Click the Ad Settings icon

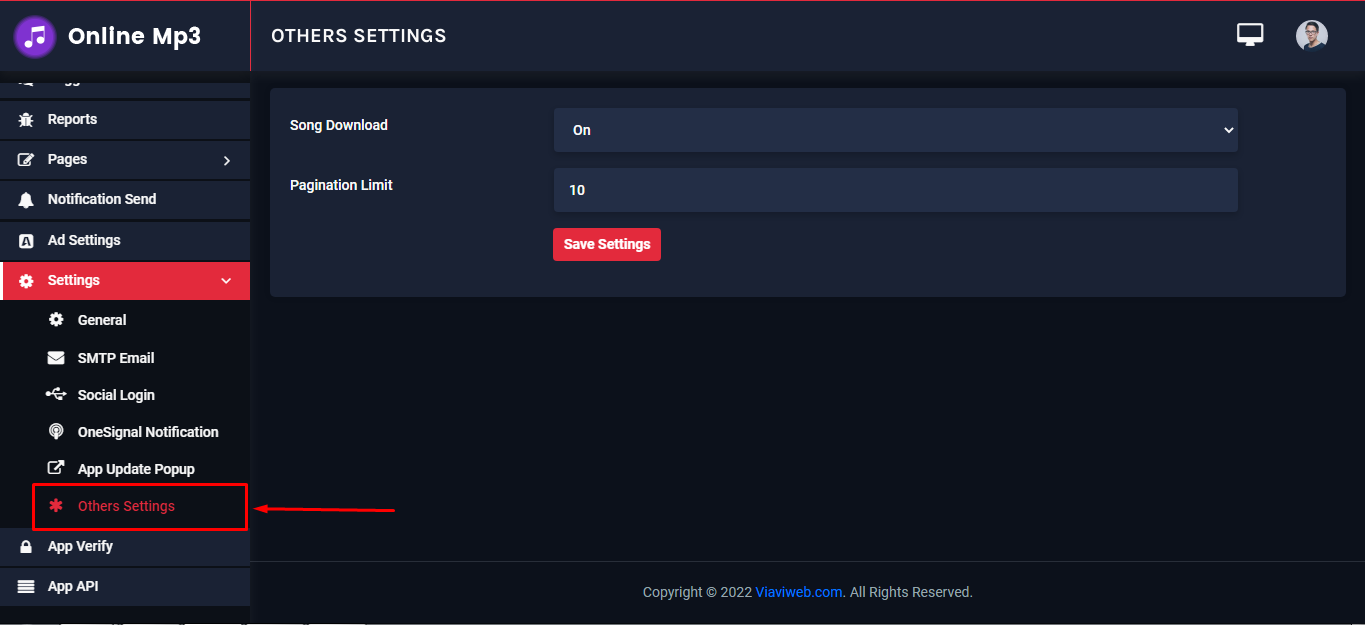click(26, 241)
